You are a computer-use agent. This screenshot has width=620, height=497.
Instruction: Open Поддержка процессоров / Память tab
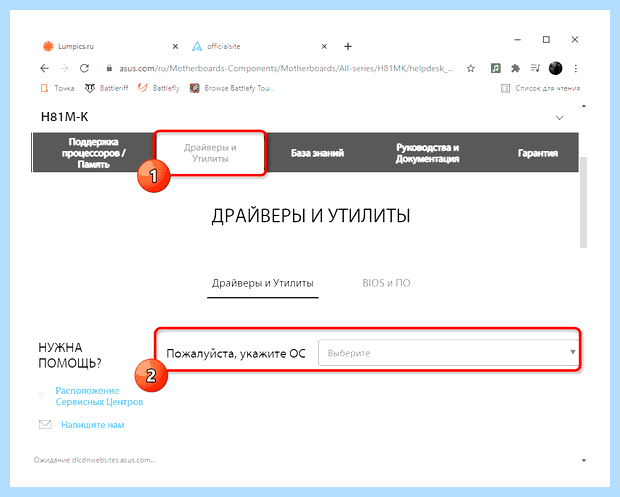tap(93, 153)
